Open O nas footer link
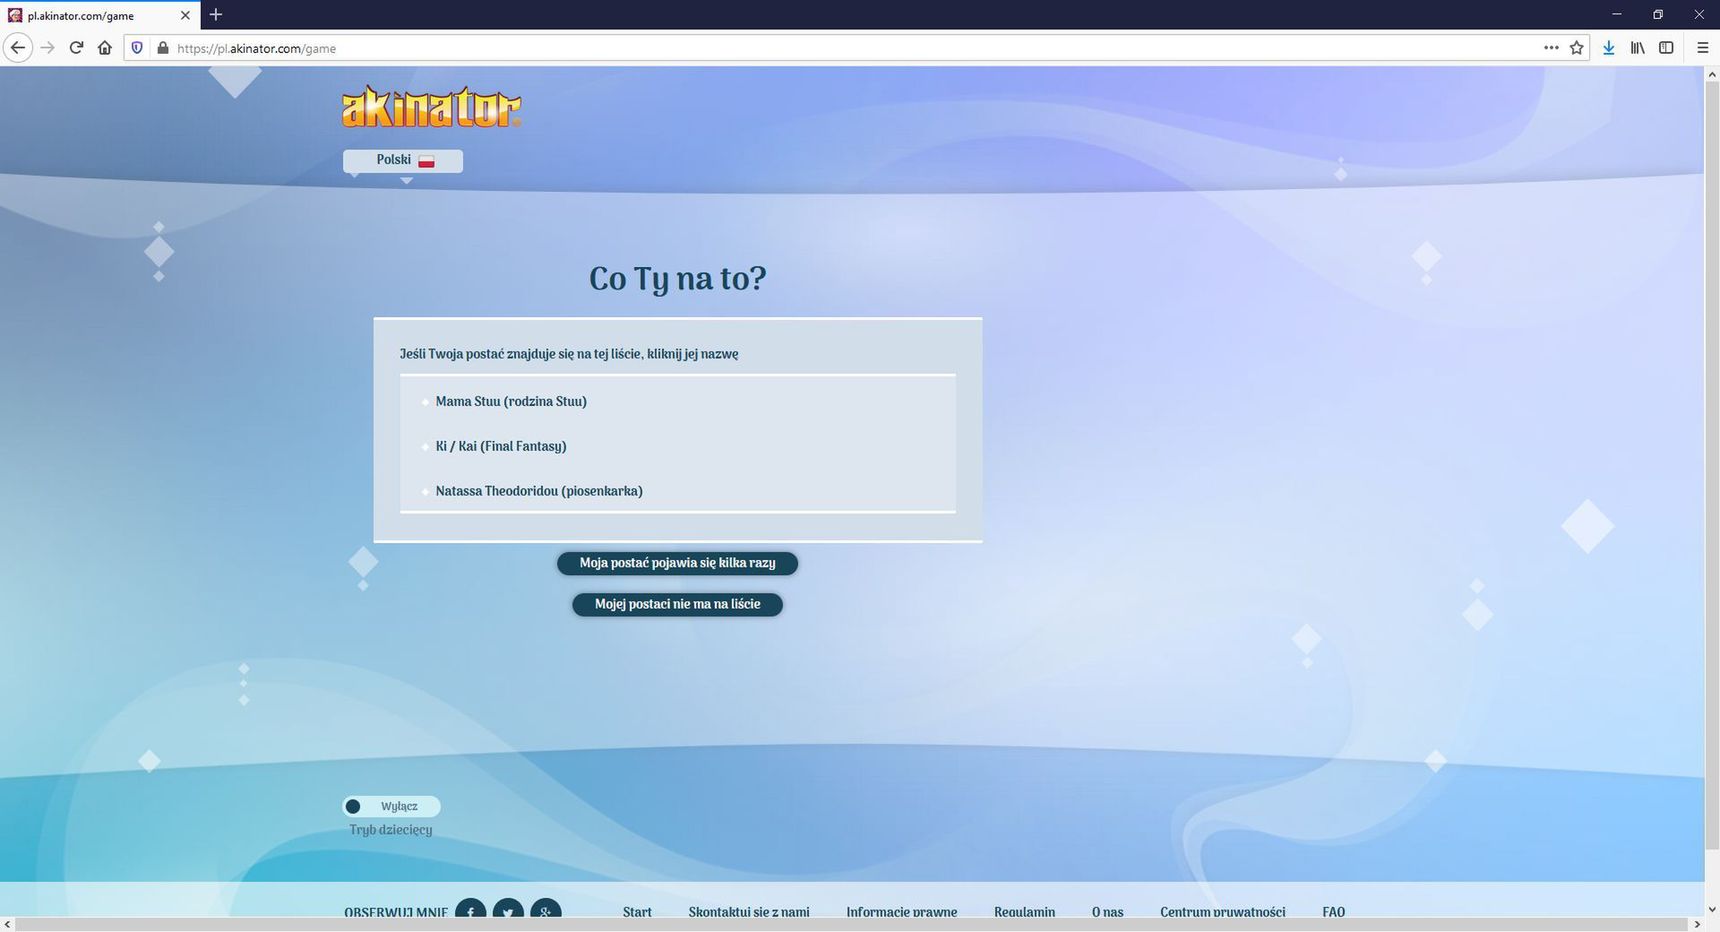The image size is (1720, 932). coord(1108,912)
